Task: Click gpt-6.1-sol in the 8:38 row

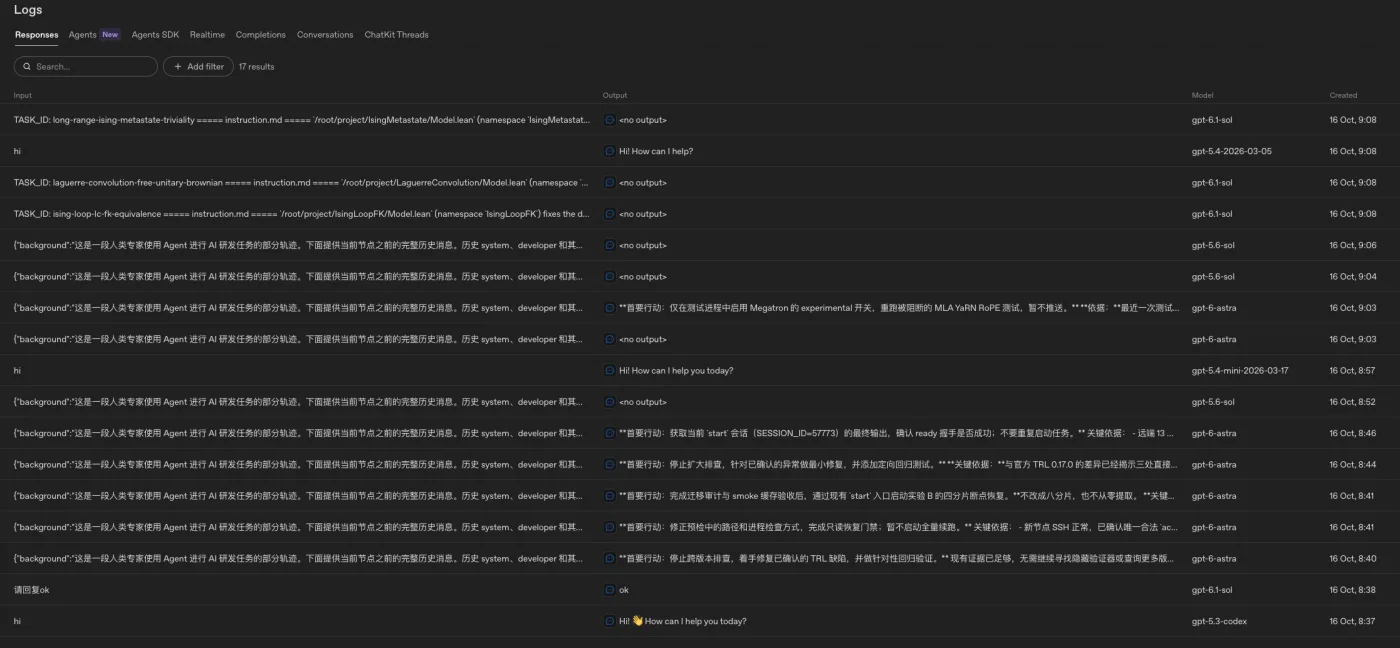Action: (x=1212, y=590)
